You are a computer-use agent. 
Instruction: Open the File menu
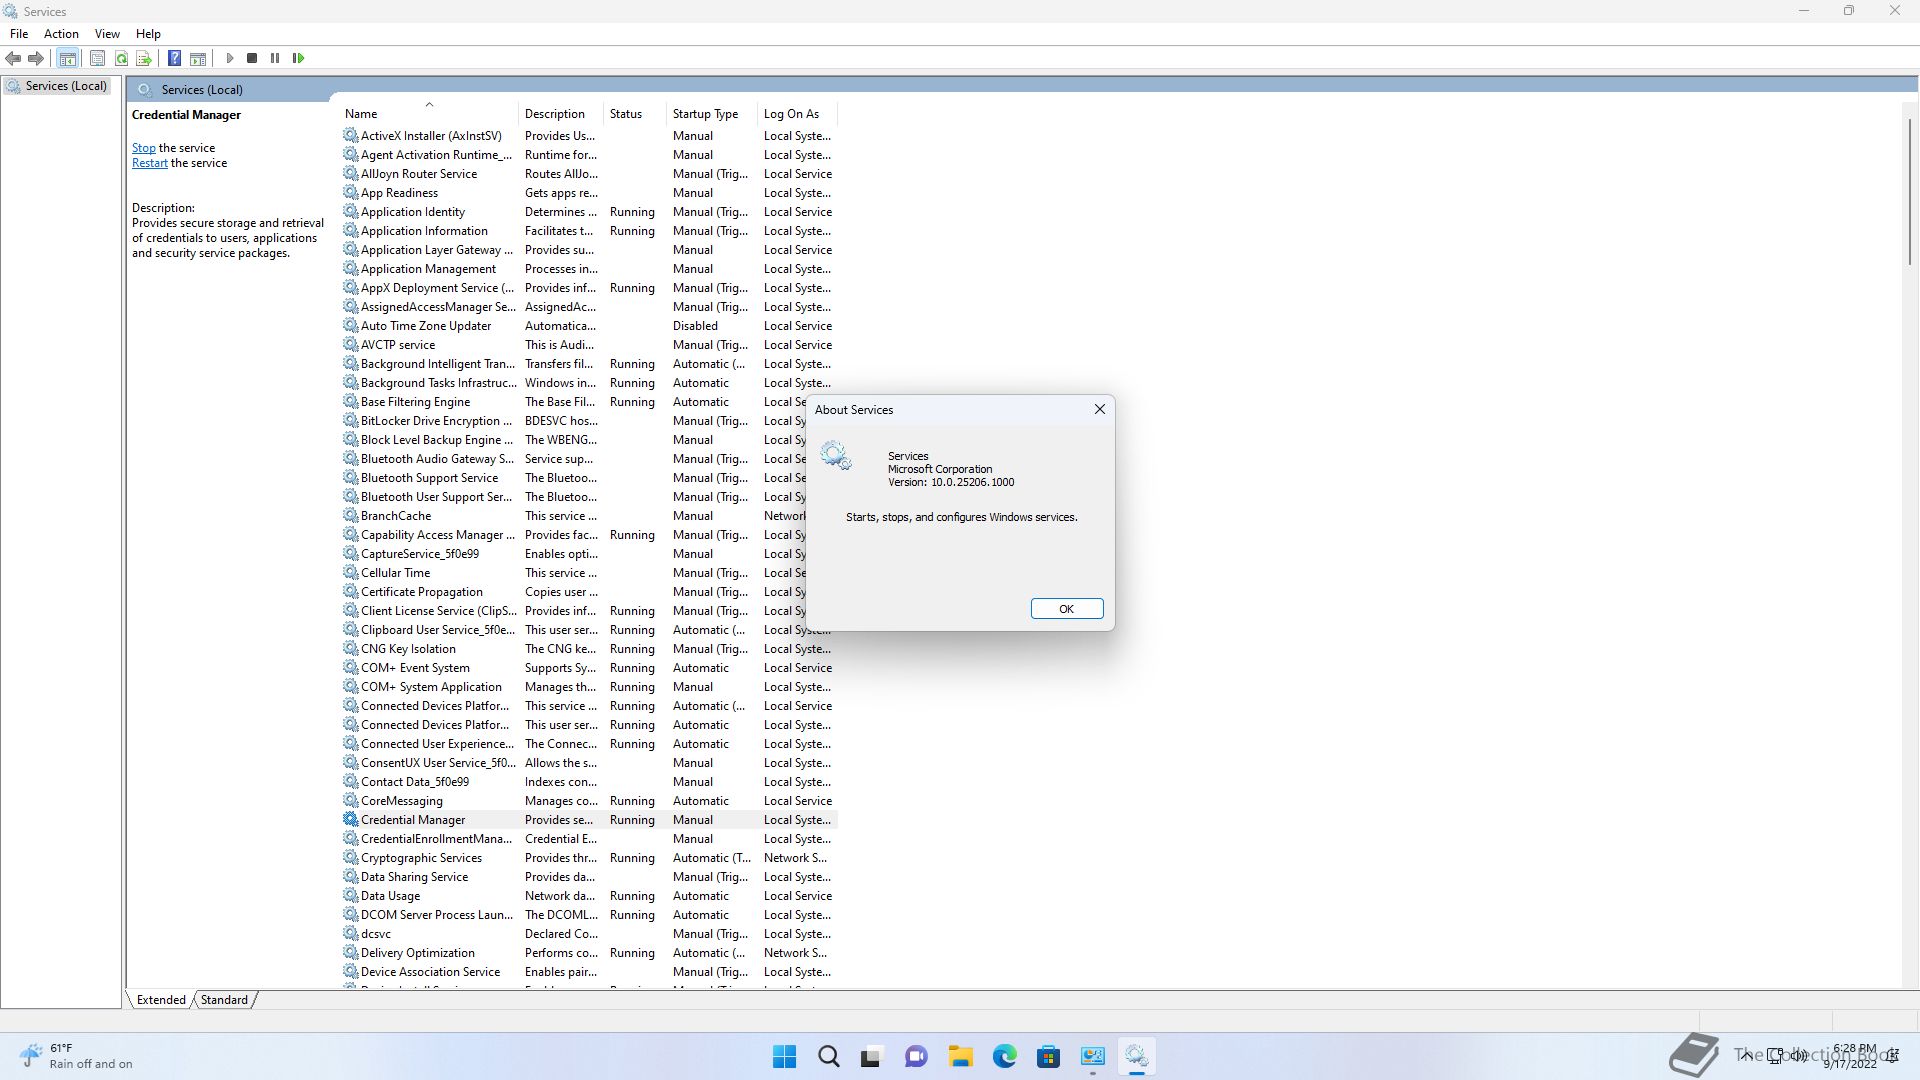point(19,34)
